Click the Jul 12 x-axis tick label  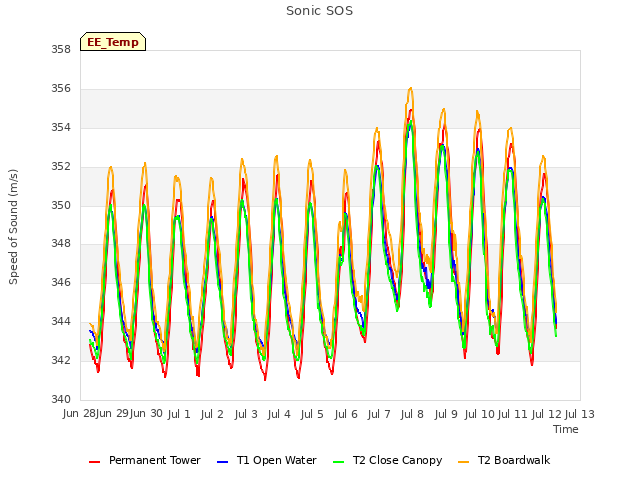coord(547,414)
